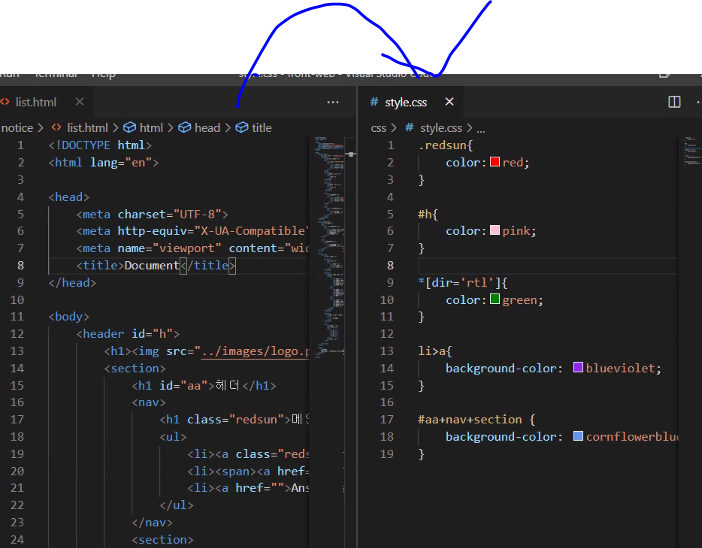The height and width of the screenshot is (548, 702).
Task: Click the html cube icon in breadcrumb
Action: [x=129, y=128]
